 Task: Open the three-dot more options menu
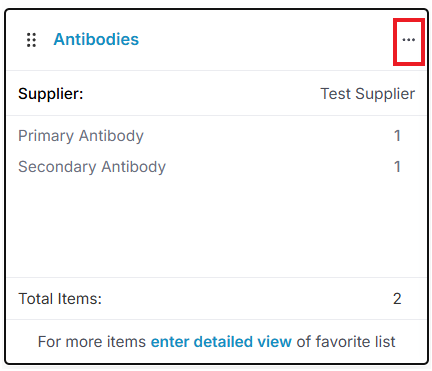point(408,40)
